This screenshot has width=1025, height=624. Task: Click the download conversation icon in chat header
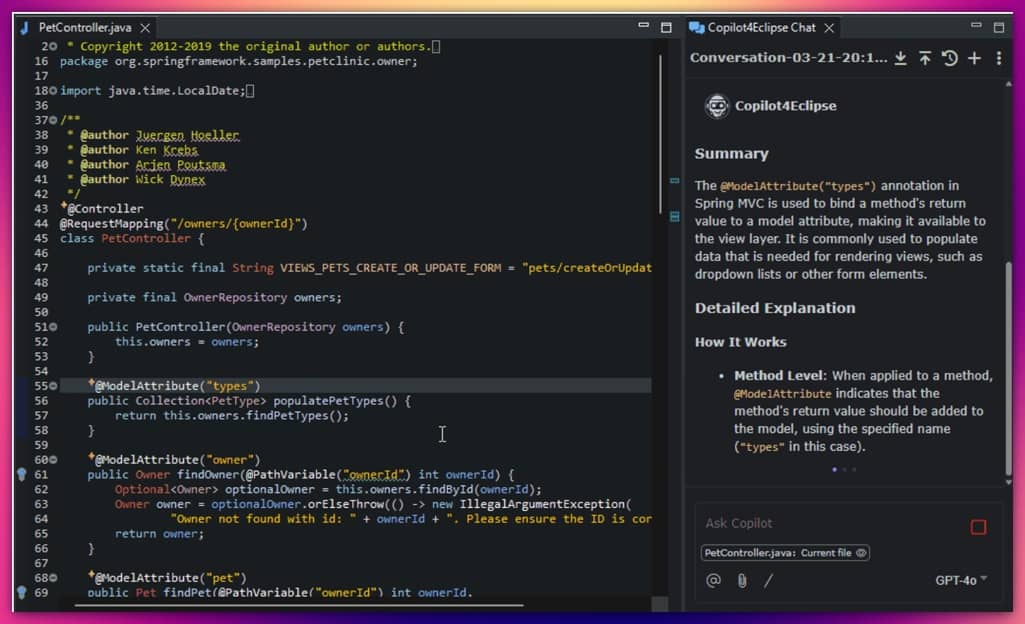(x=901, y=58)
